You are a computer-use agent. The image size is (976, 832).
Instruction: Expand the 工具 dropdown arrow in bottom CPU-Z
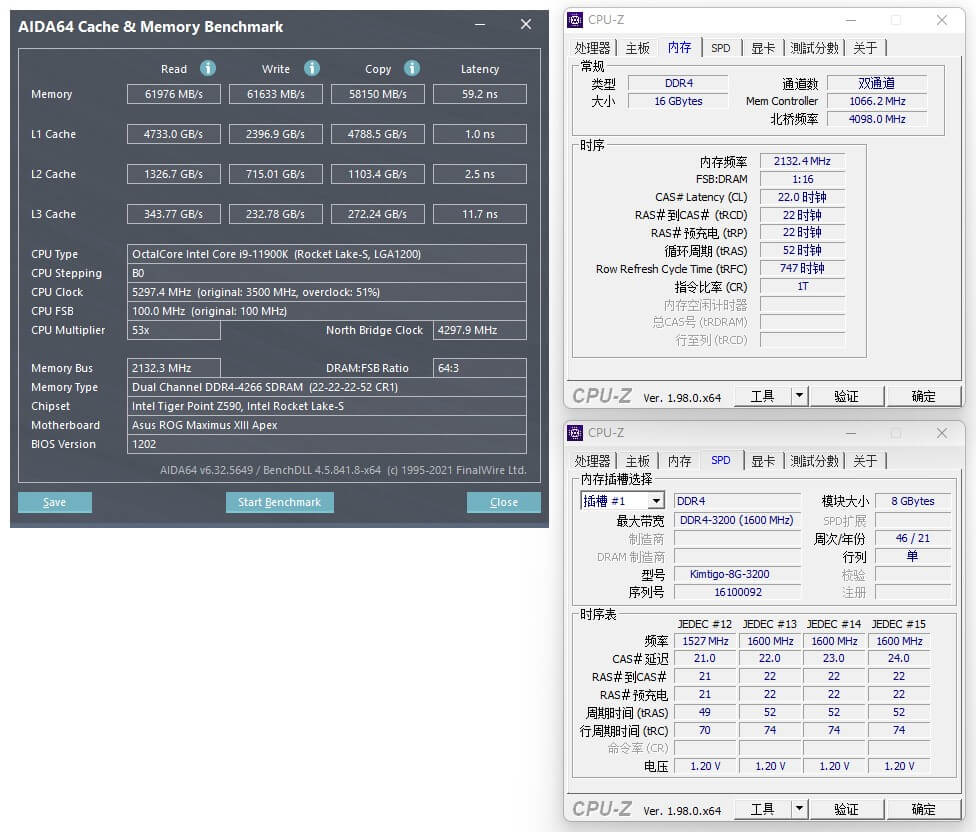click(799, 809)
